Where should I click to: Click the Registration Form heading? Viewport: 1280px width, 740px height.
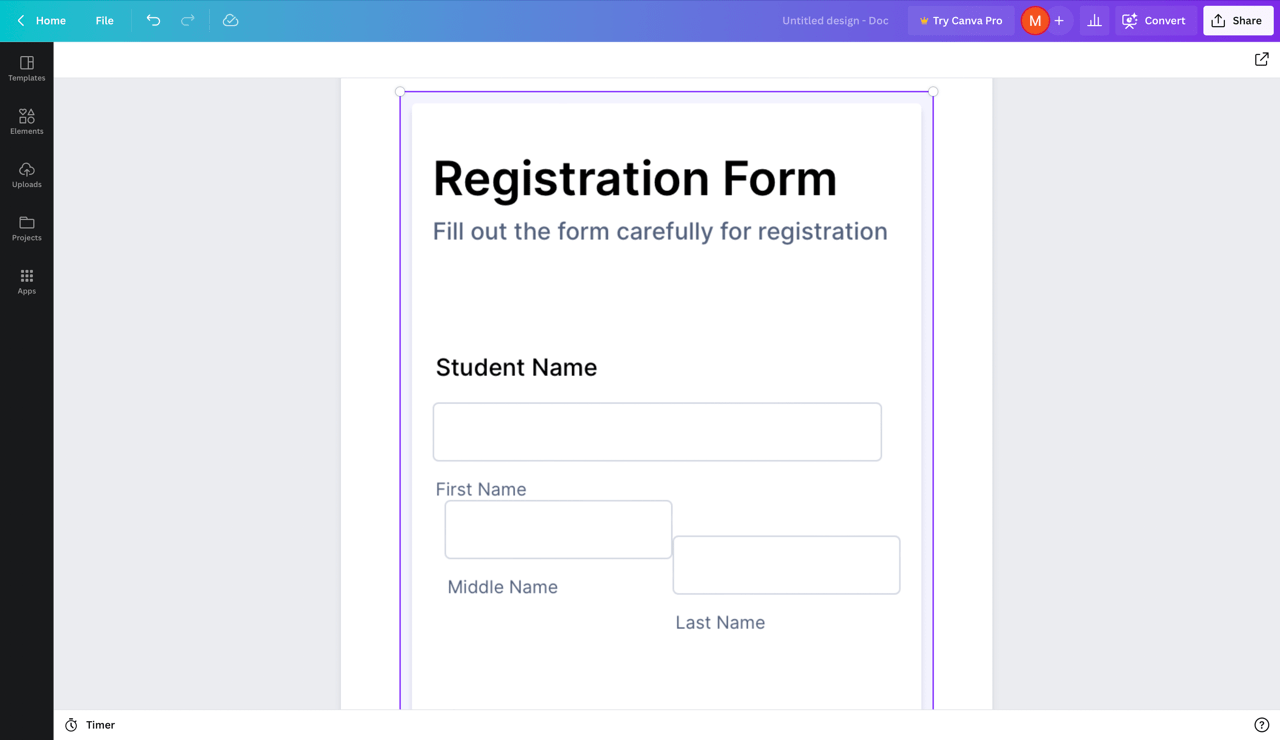click(634, 179)
